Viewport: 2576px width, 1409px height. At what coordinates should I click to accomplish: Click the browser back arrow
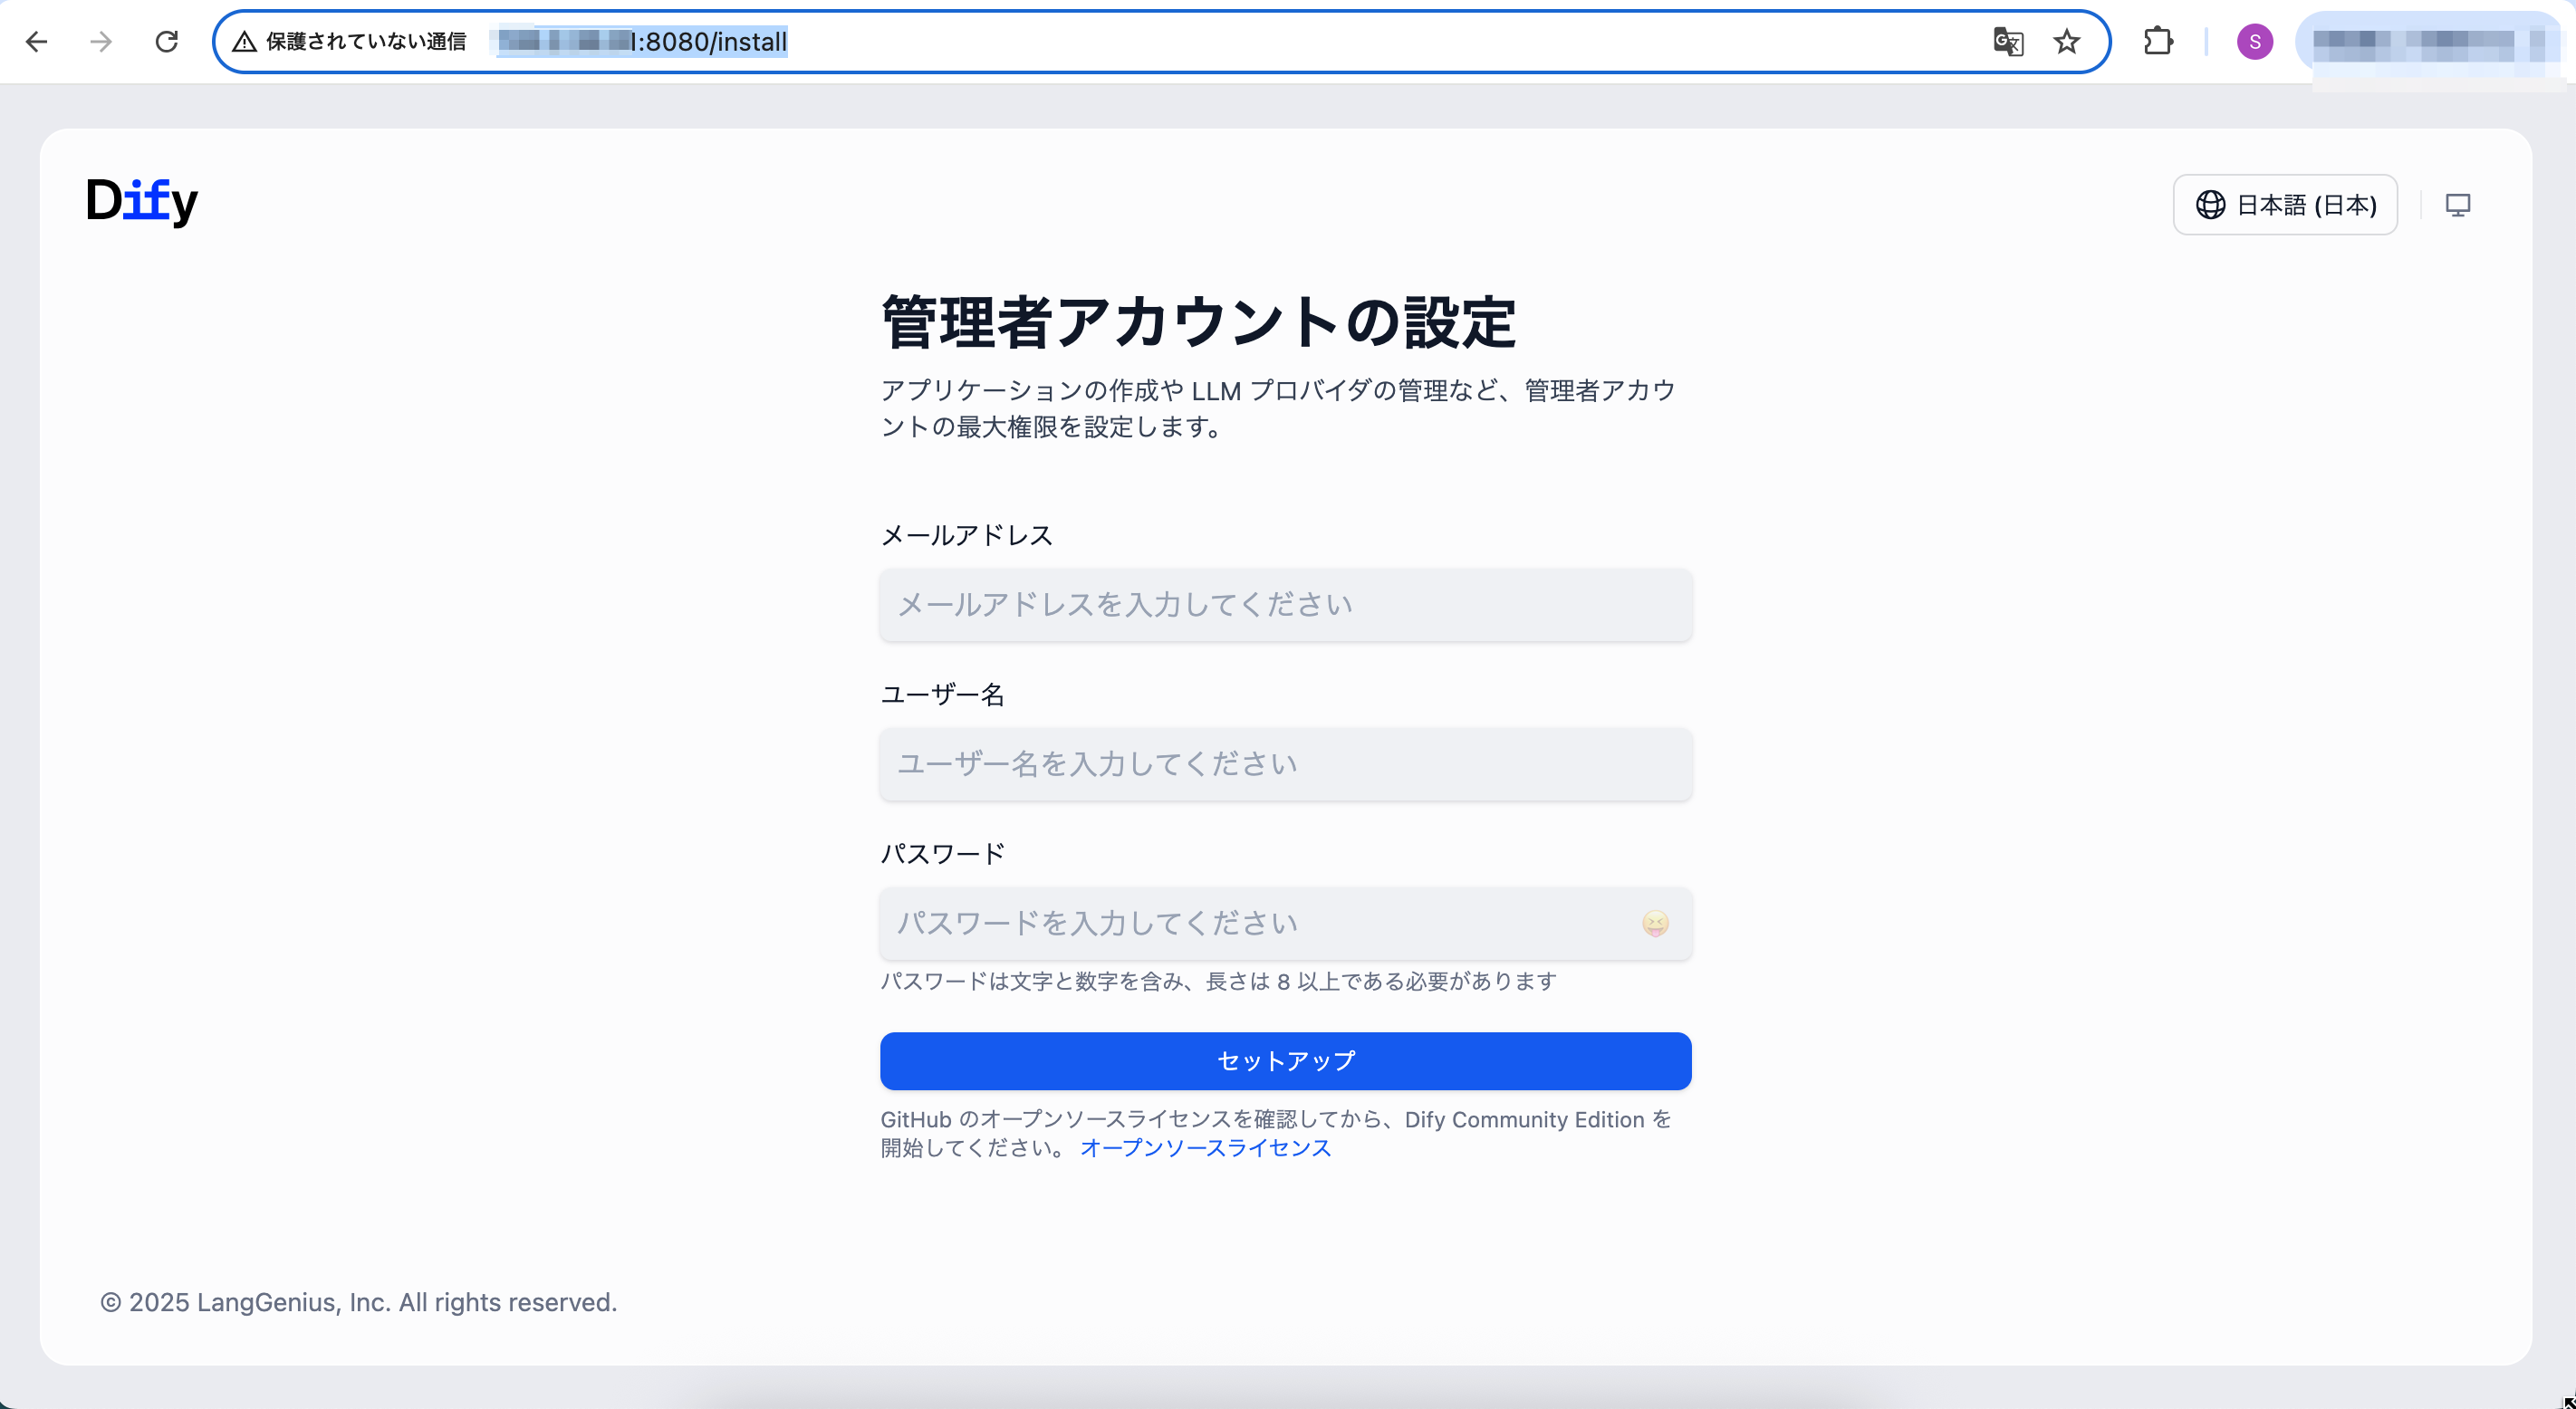[37, 41]
